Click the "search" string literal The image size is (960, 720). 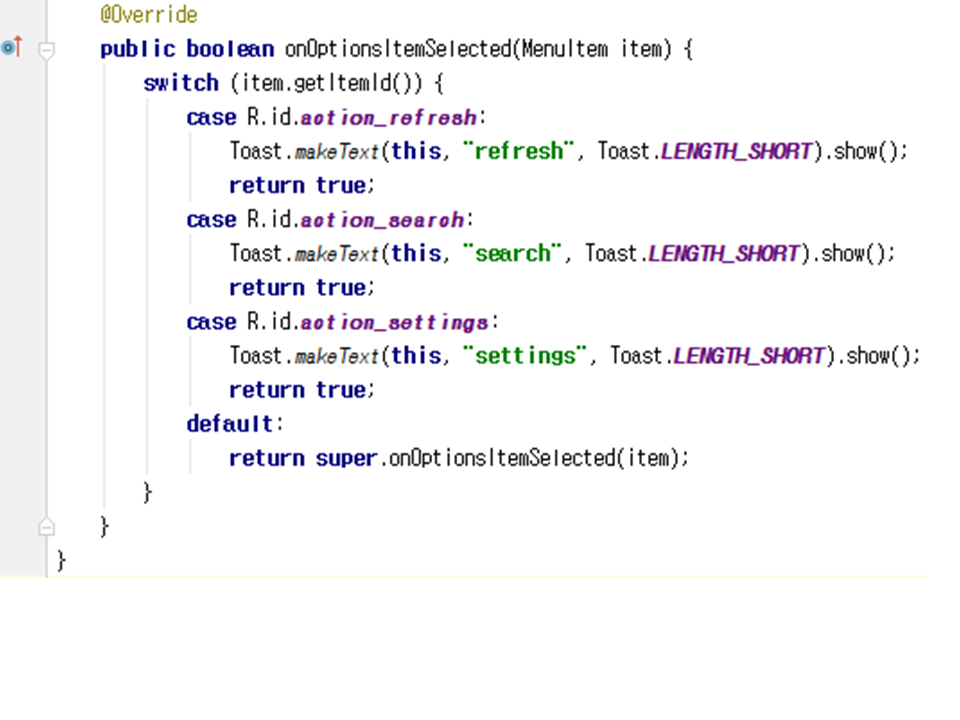(514, 254)
